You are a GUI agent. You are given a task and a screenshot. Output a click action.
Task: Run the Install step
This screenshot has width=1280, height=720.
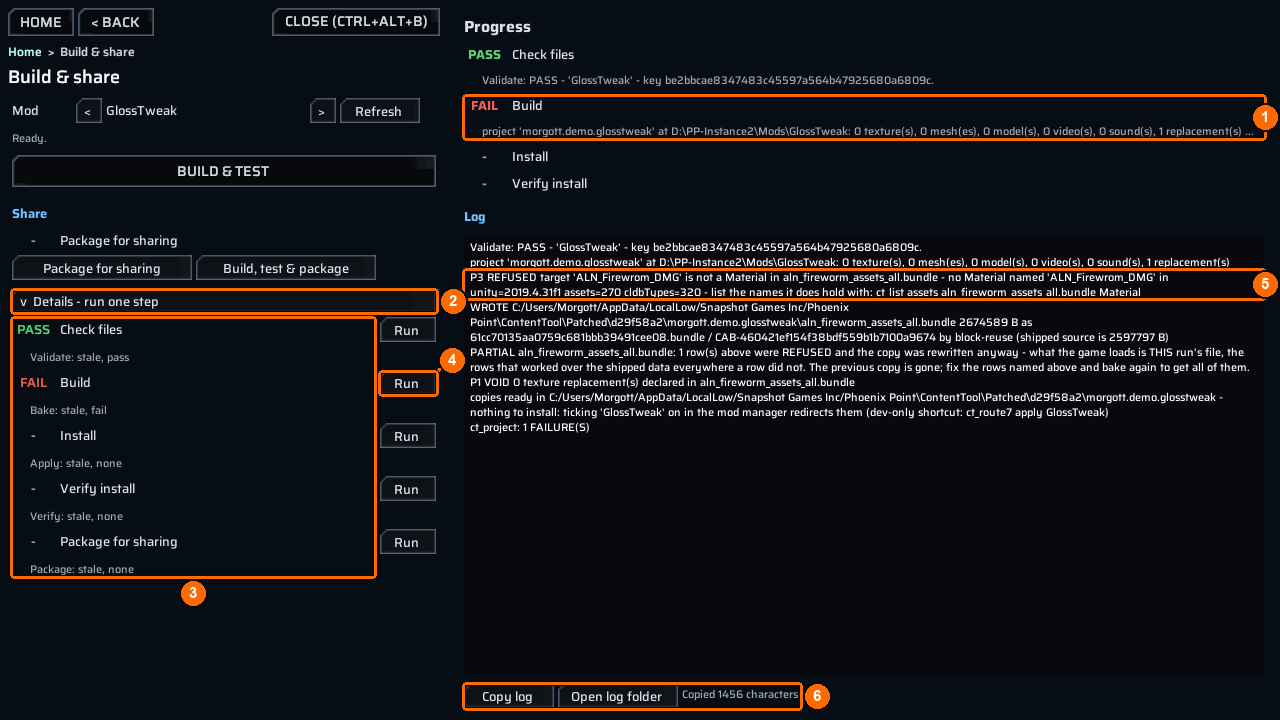point(406,436)
